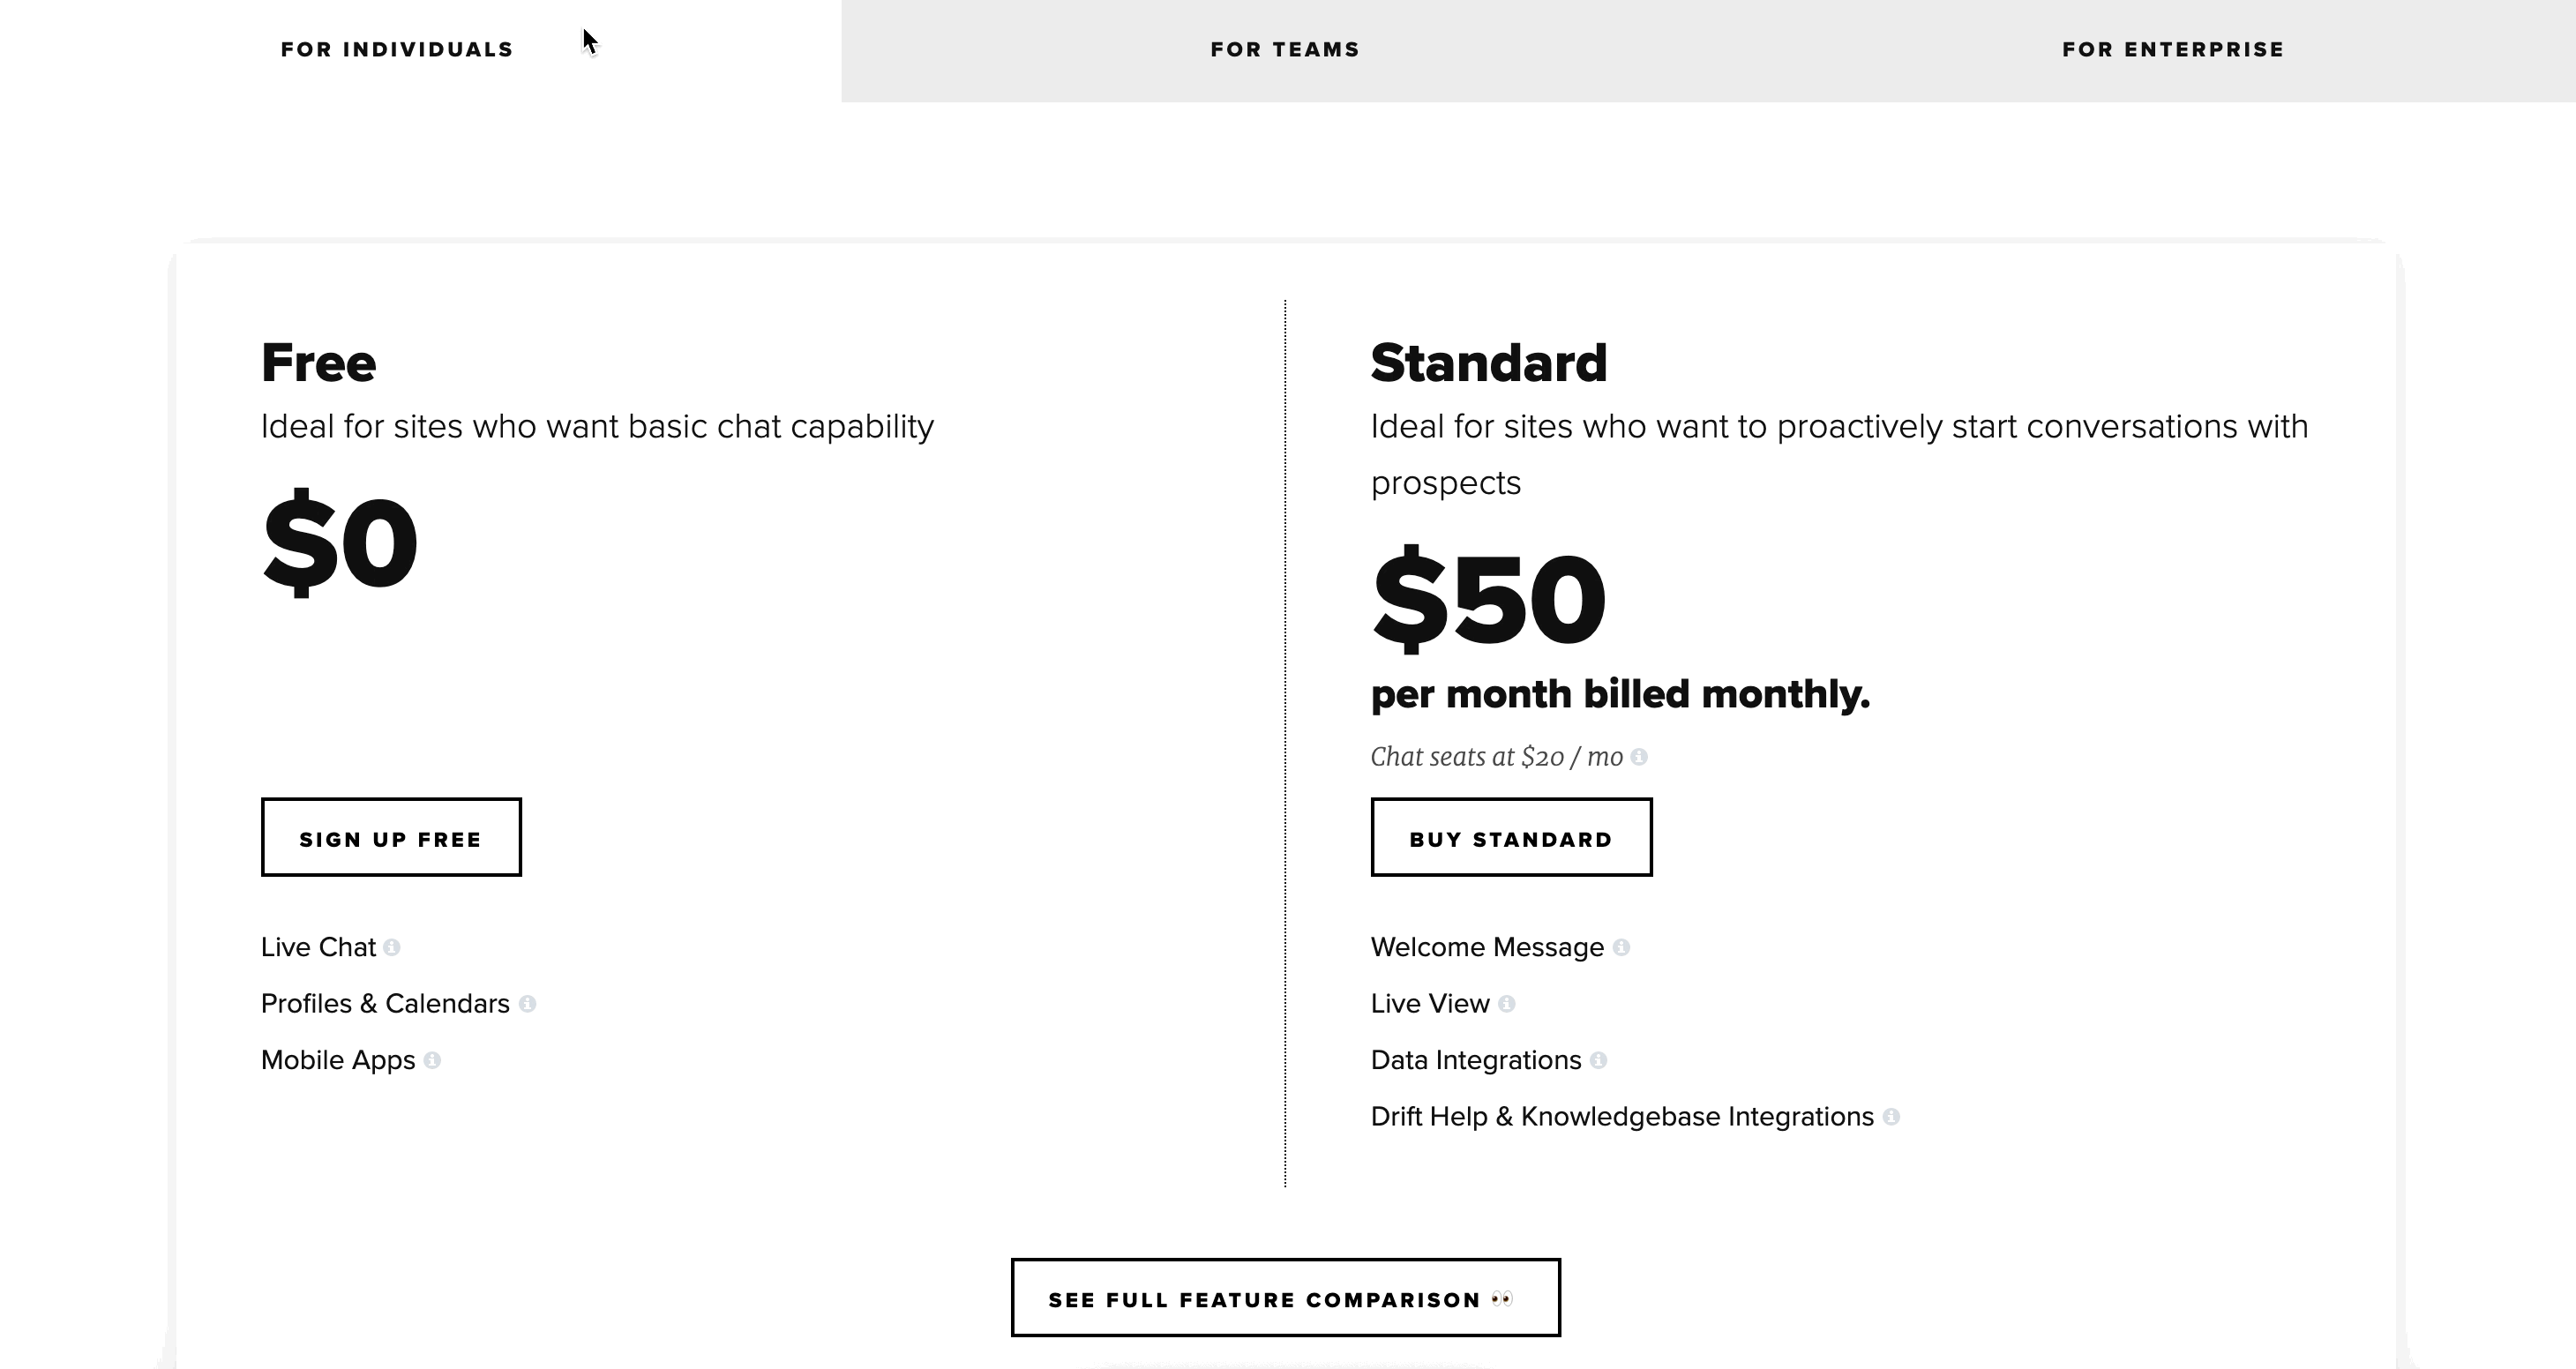2576x1369 pixels.
Task: Click info icon beside Data Integrations
Action: [1598, 1060]
